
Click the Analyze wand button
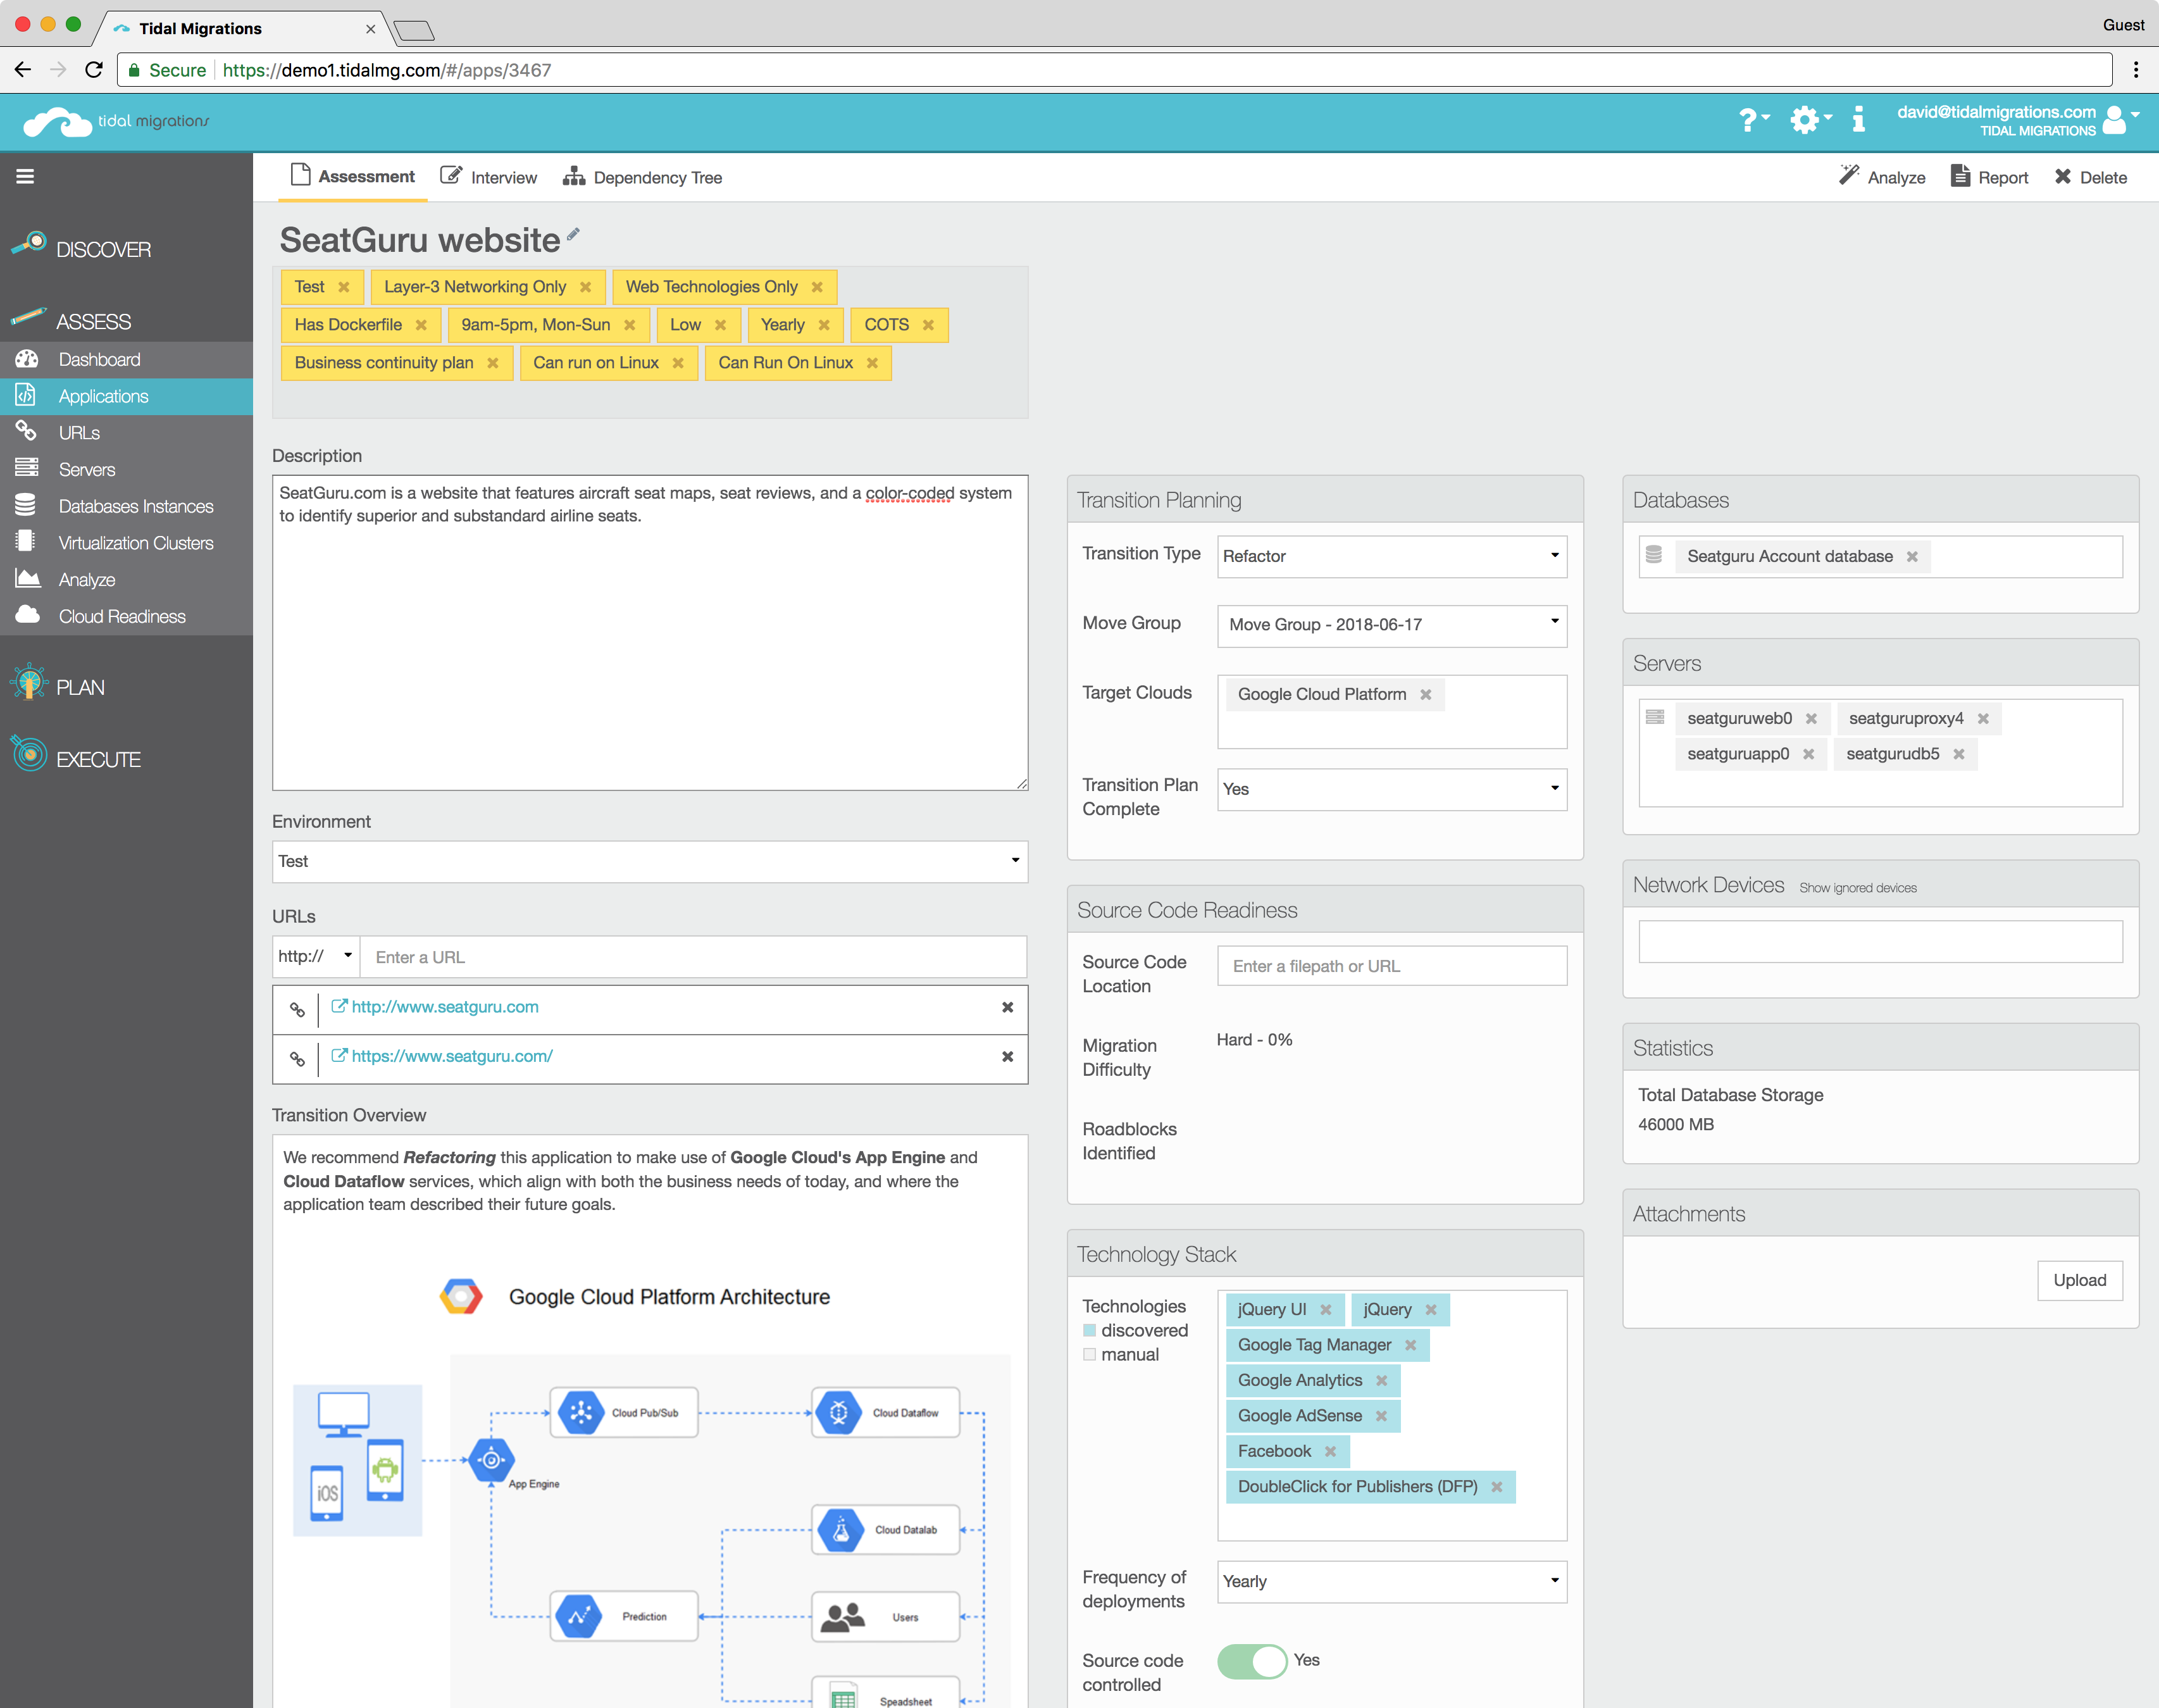[1882, 177]
